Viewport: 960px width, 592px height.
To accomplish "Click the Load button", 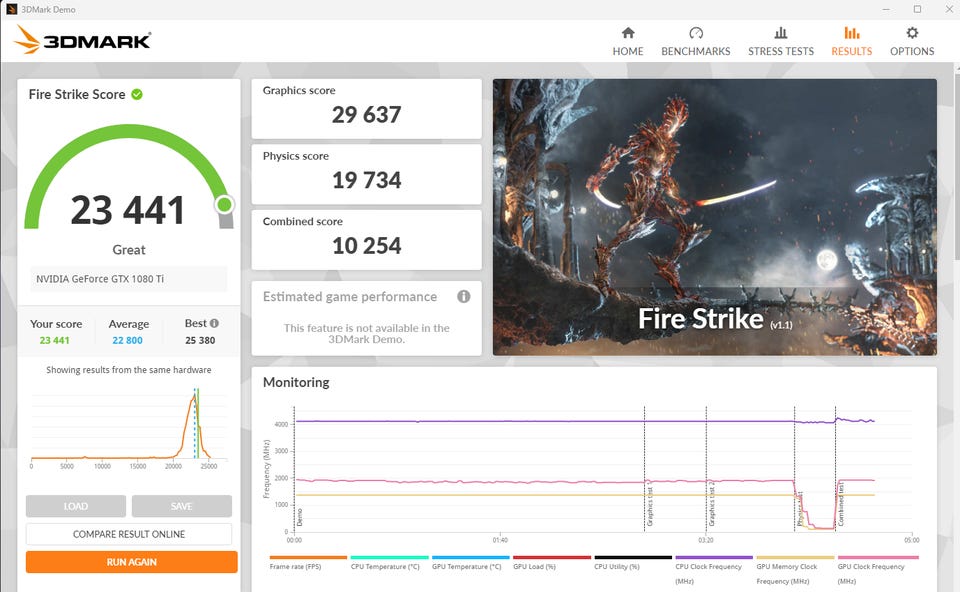I will pos(76,506).
